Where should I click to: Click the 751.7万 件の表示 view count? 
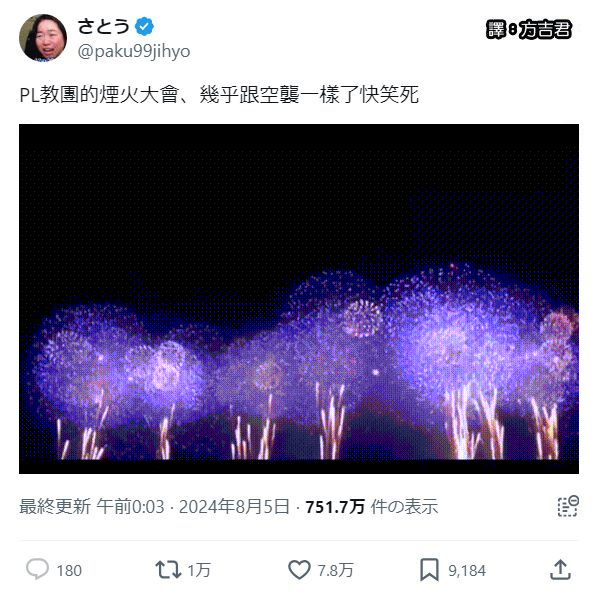(372, 507)
